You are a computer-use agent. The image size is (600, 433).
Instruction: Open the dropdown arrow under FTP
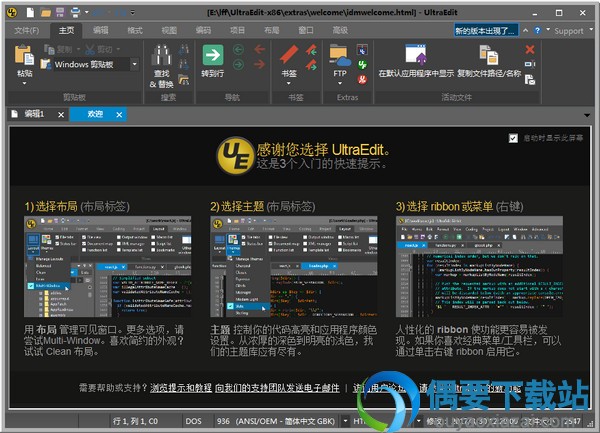point(340,83)
